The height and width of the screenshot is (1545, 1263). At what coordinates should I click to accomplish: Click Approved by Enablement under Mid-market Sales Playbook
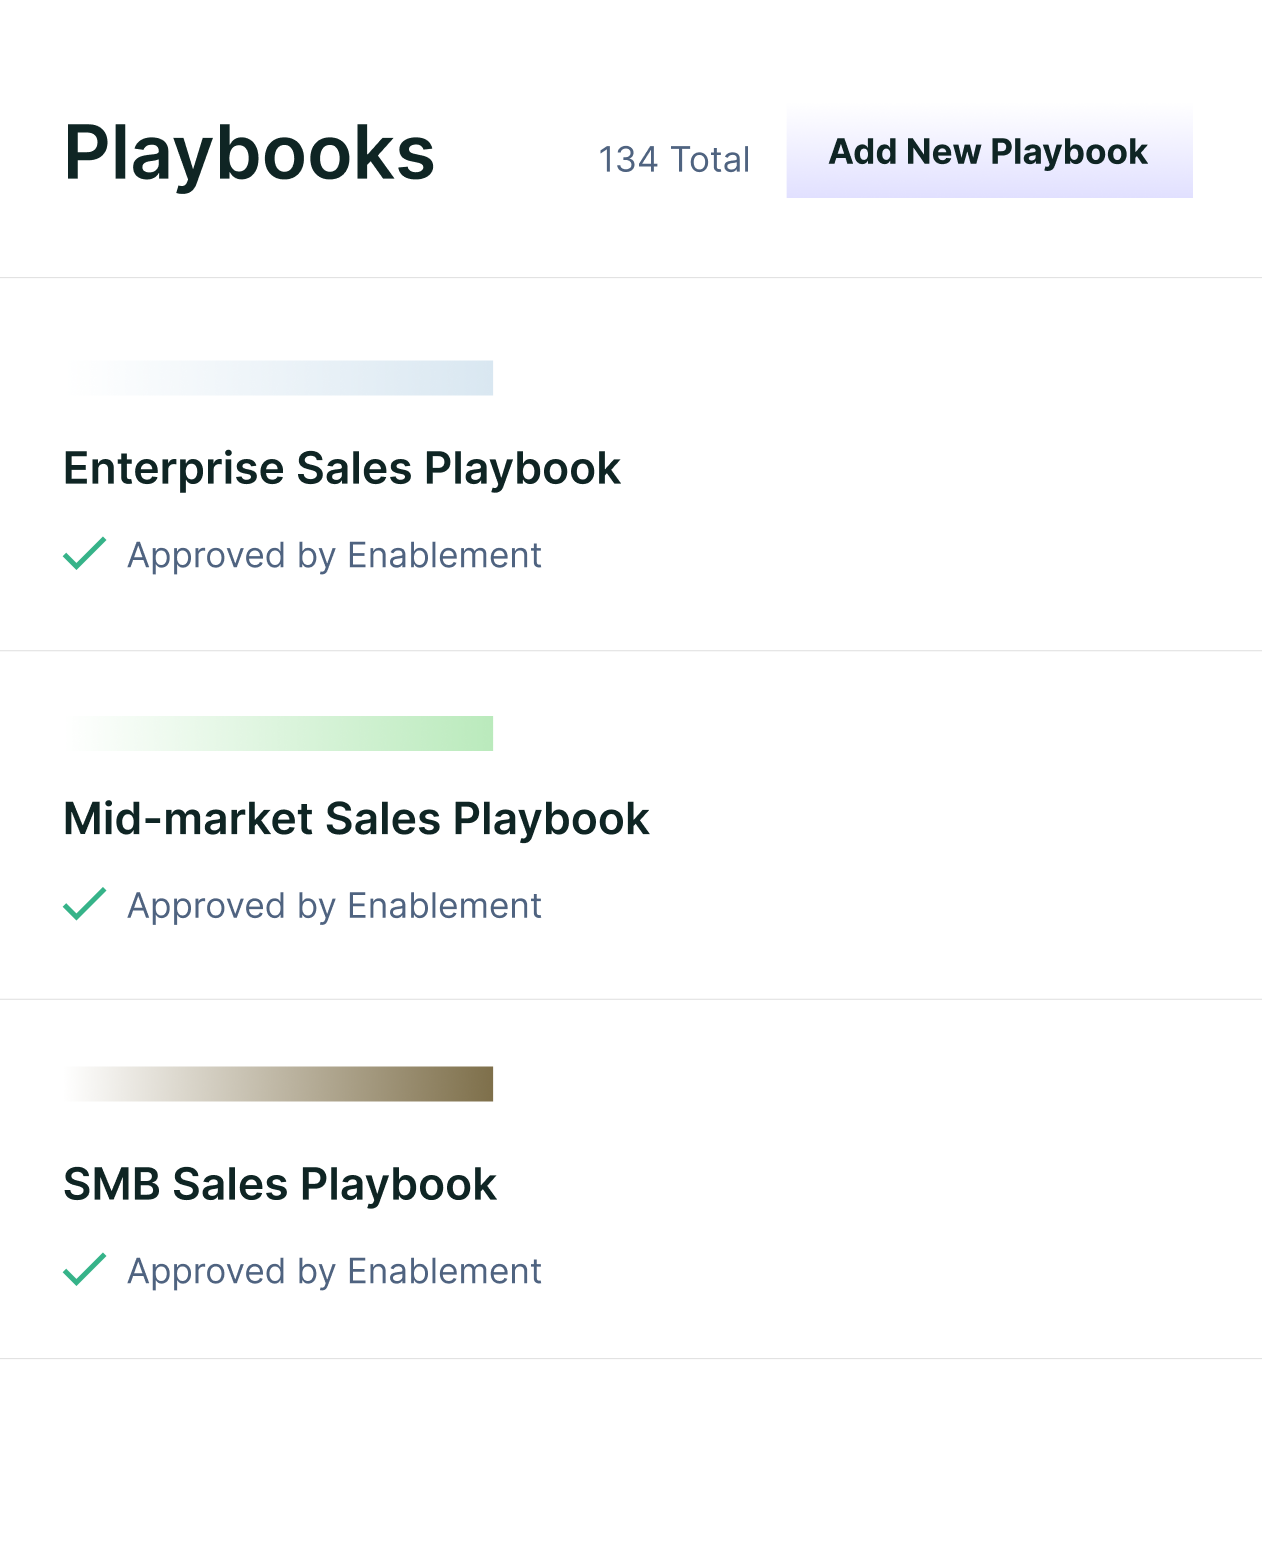[334, 905]
